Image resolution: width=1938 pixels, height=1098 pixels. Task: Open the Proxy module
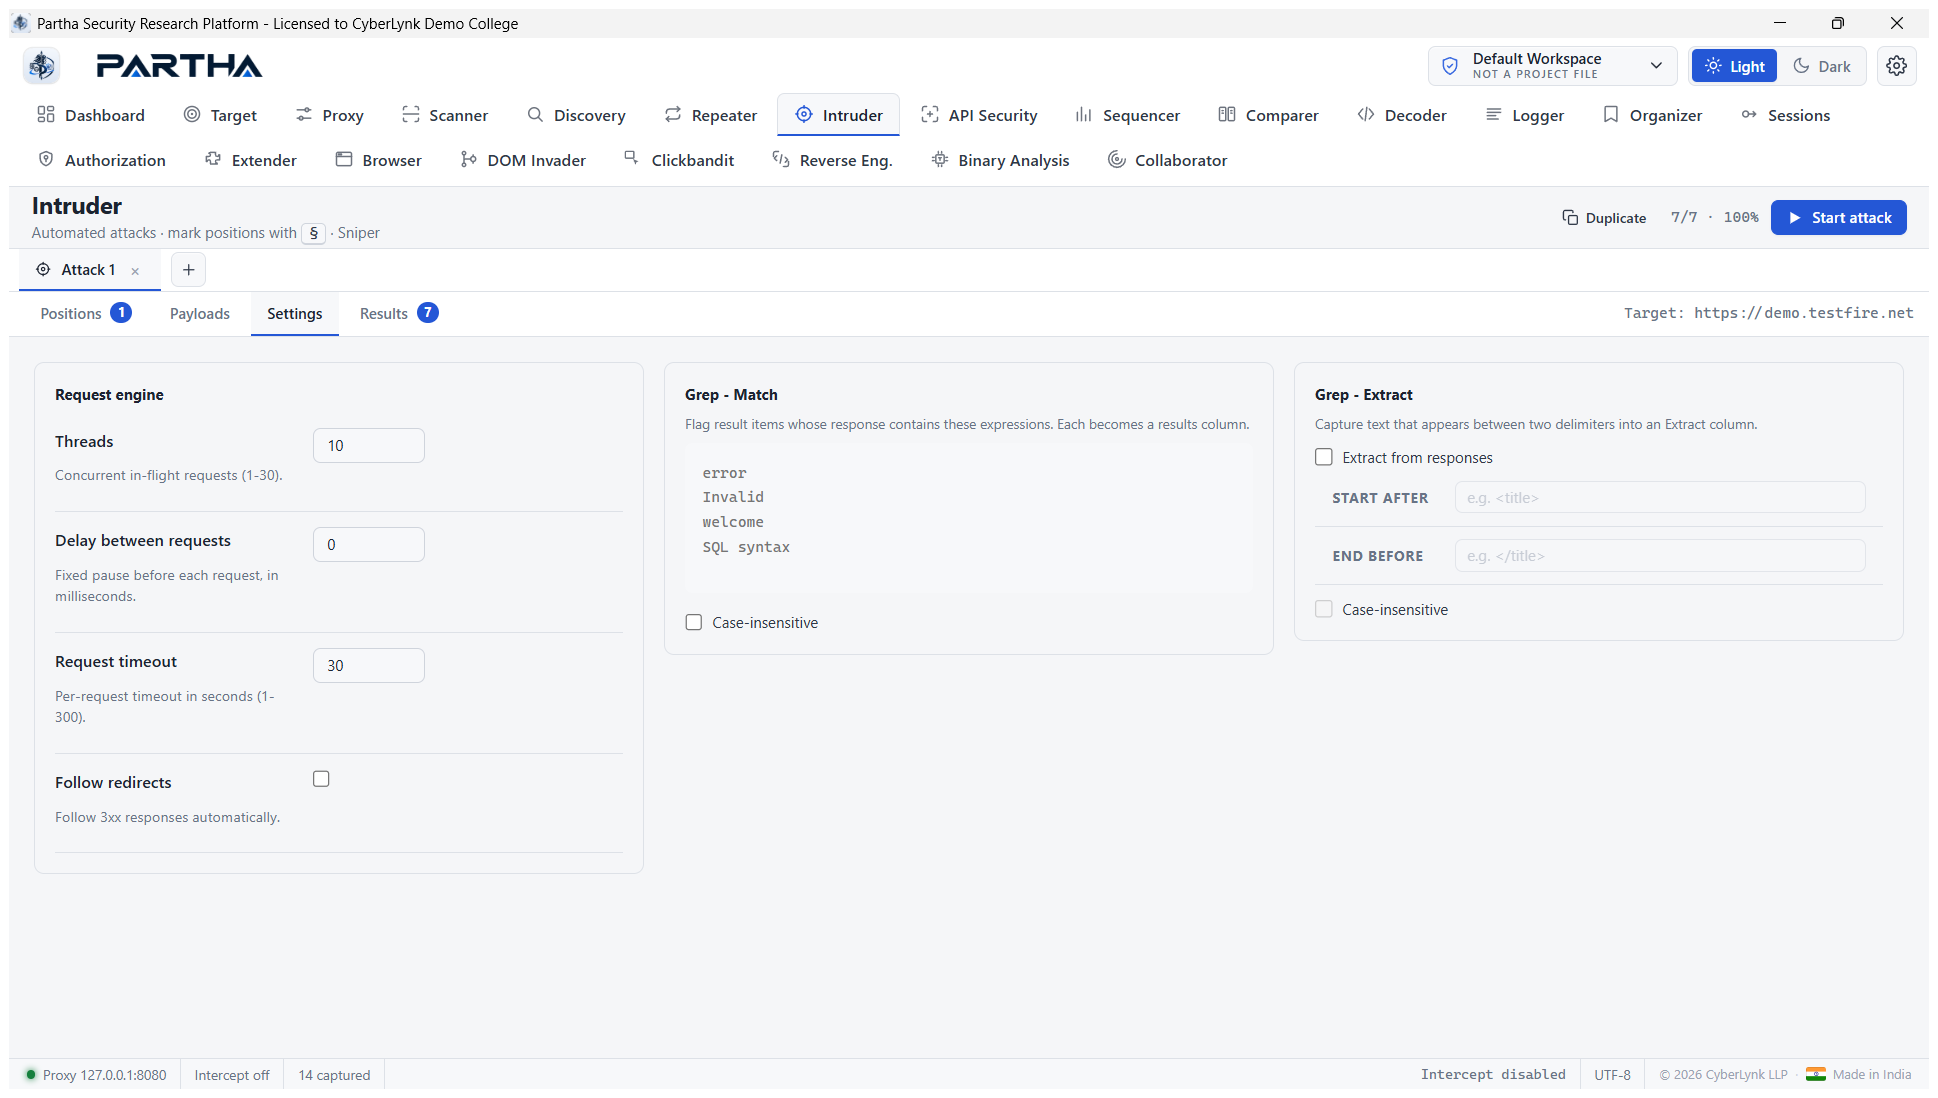pyautogui.click(x=330, y=115)
